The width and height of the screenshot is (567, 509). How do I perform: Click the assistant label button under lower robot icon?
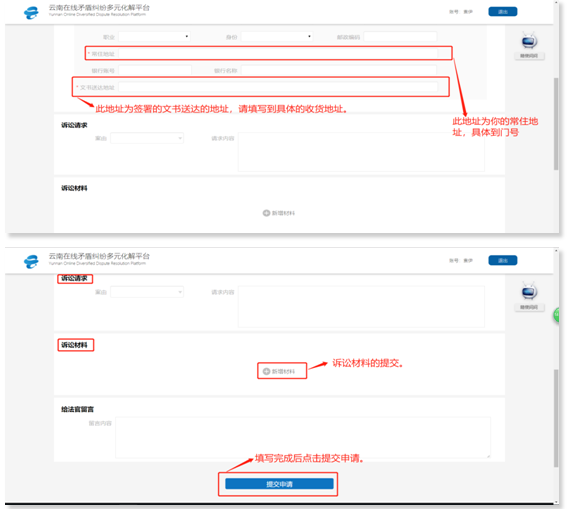click(529, 307)
